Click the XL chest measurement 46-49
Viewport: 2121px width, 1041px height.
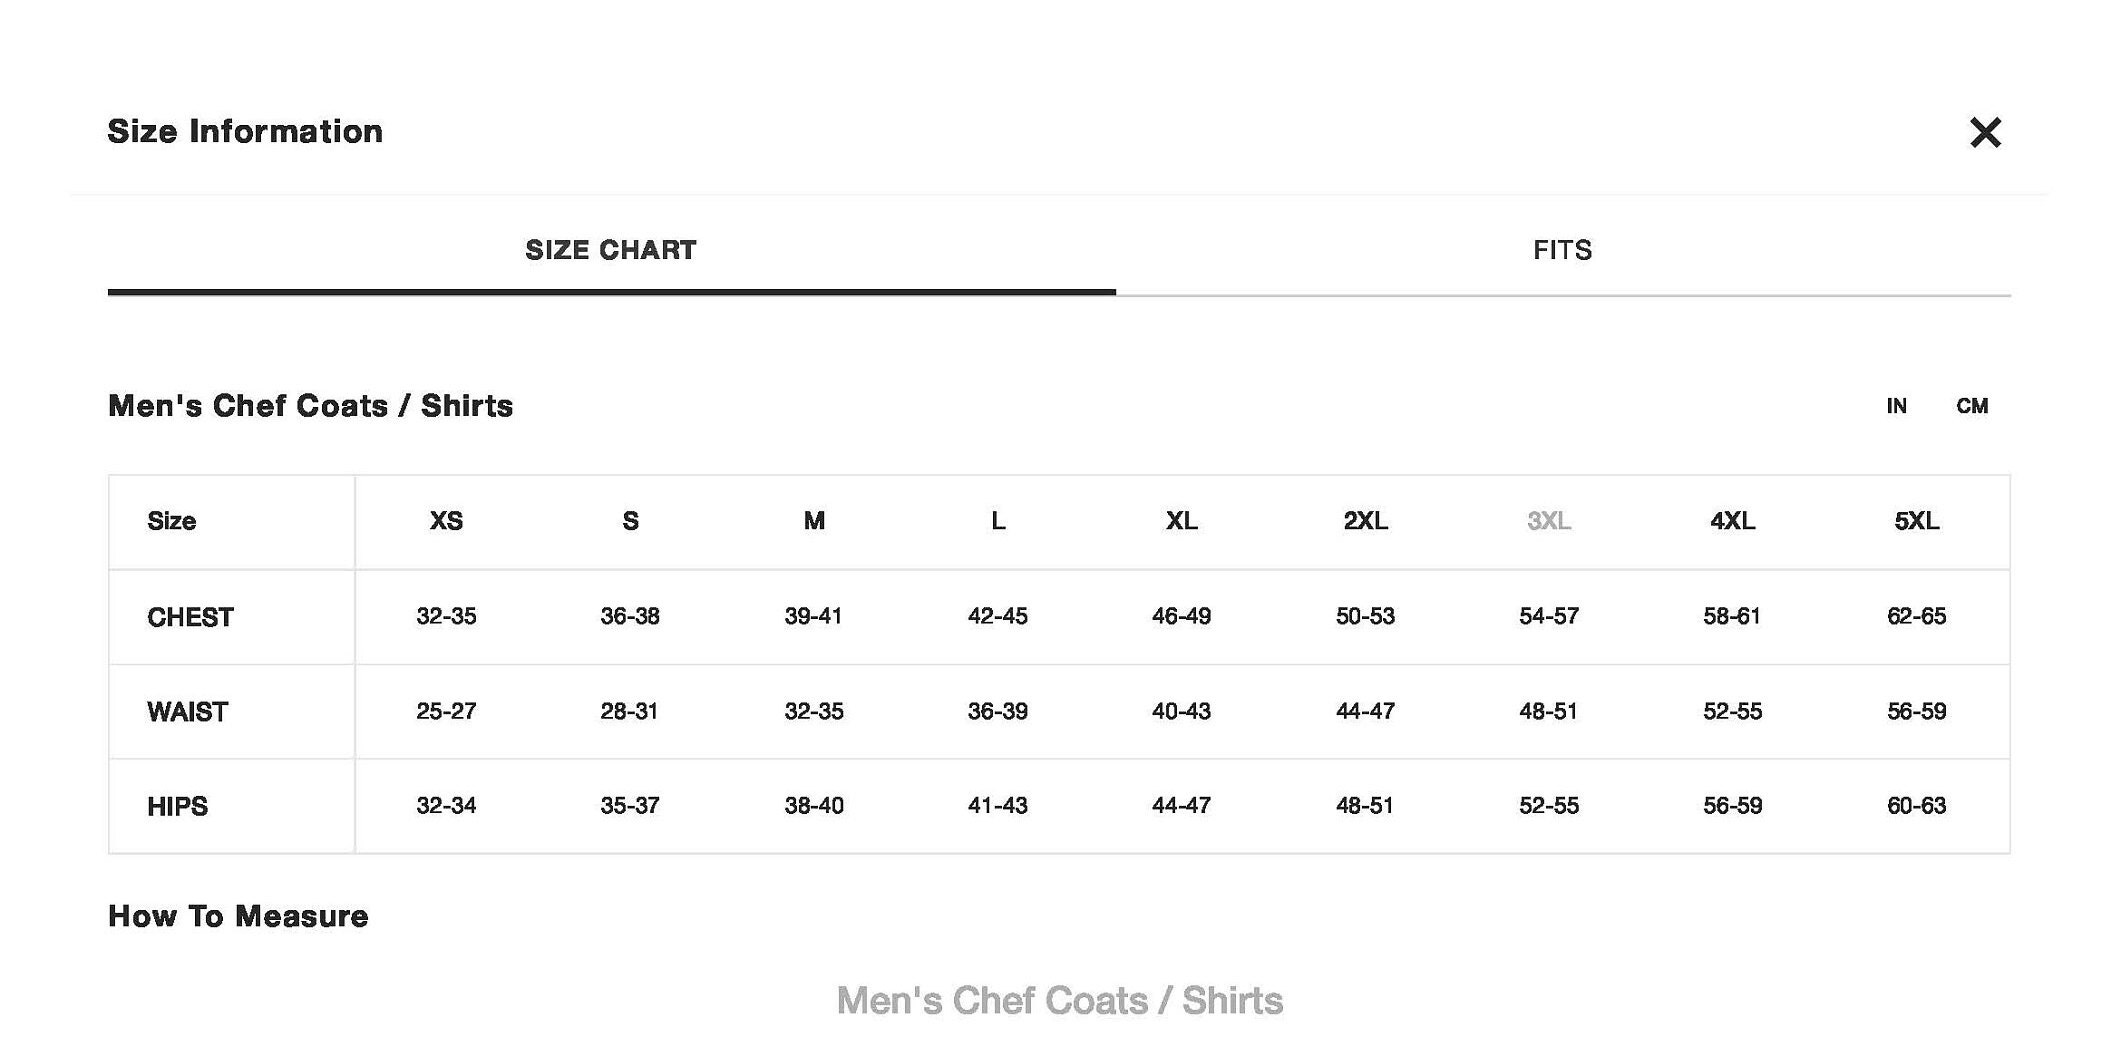(1181, 616)
